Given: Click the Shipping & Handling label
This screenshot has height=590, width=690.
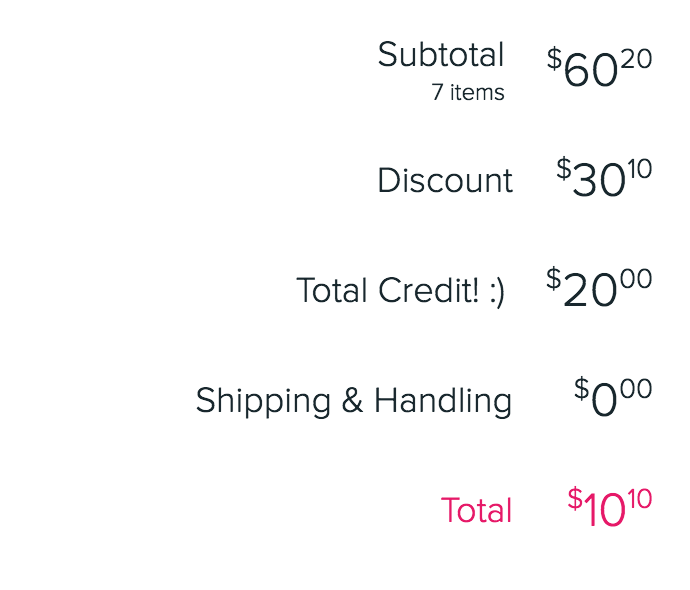Looking at the screenshot, I should [354, 400].
